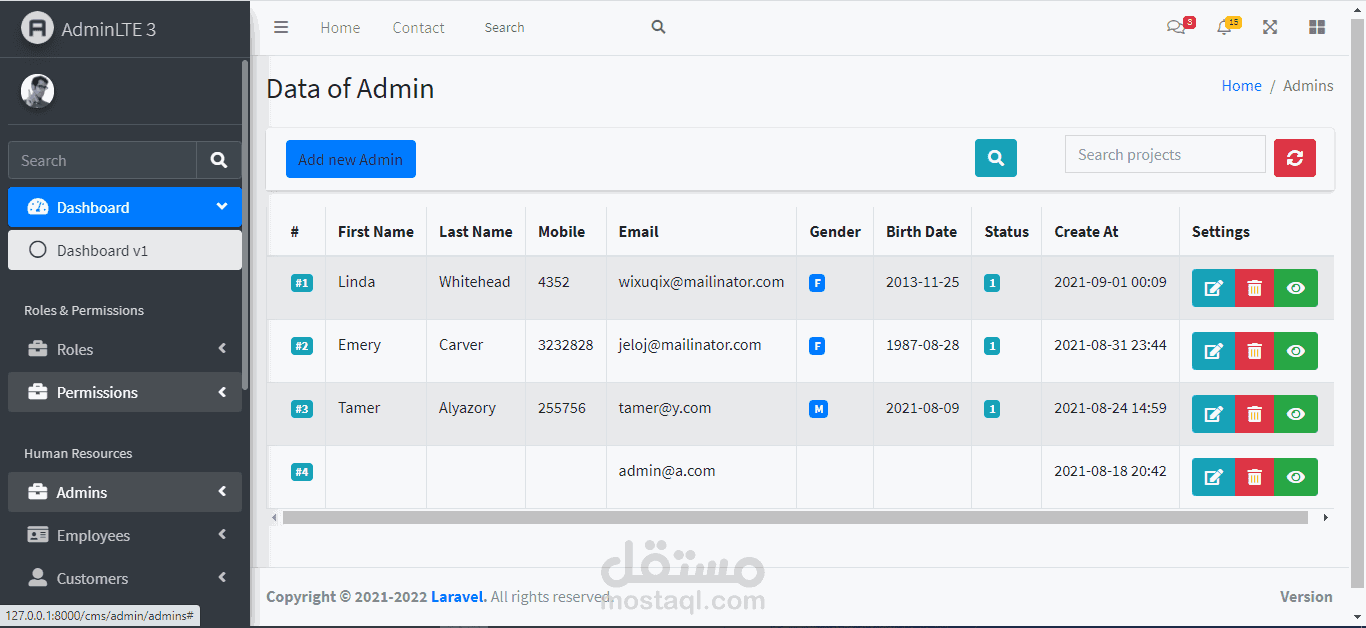1366x628 pixels.
Task: Click the AdminLTE 3 brand text
Action: click(x=109, y=29)
